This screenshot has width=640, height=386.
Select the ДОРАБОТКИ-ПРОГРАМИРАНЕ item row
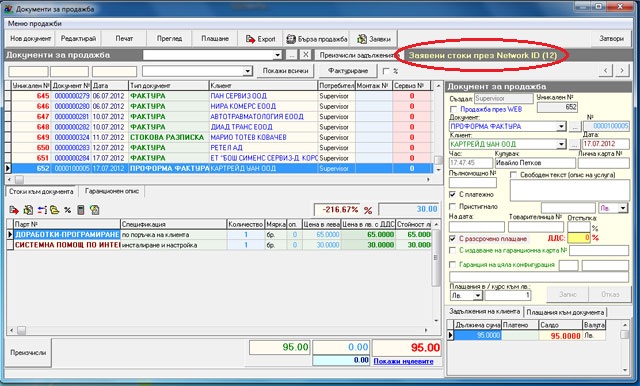point(218,235)
